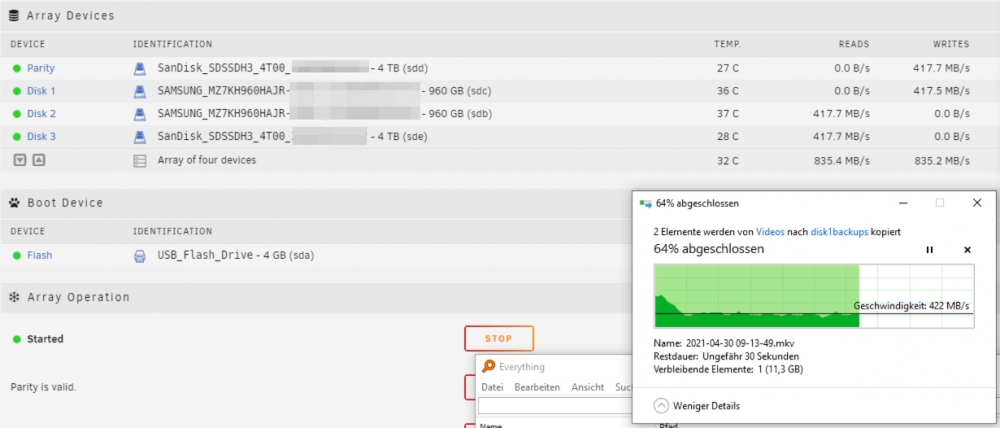The height and width of the screenshot is (428, 1000).
Task: Minimize the copy dialog window
Action: pyautogui.click(x=903, y=203)
